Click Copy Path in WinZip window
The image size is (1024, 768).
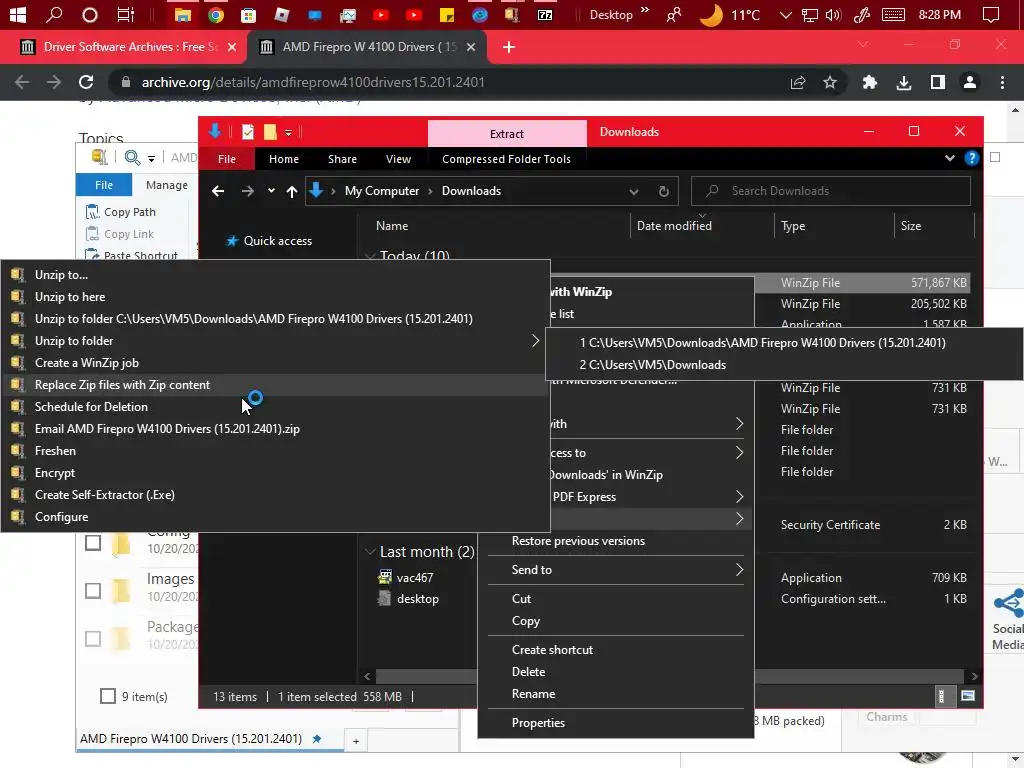pos(121,212)
